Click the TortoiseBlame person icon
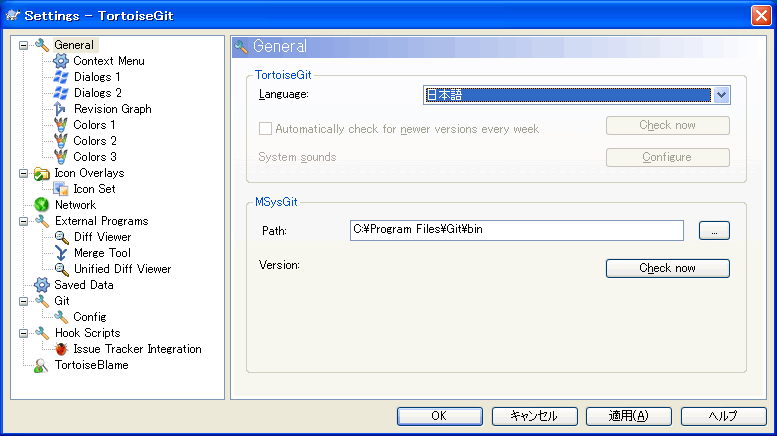The image size is (777, 436). point(42,365)
